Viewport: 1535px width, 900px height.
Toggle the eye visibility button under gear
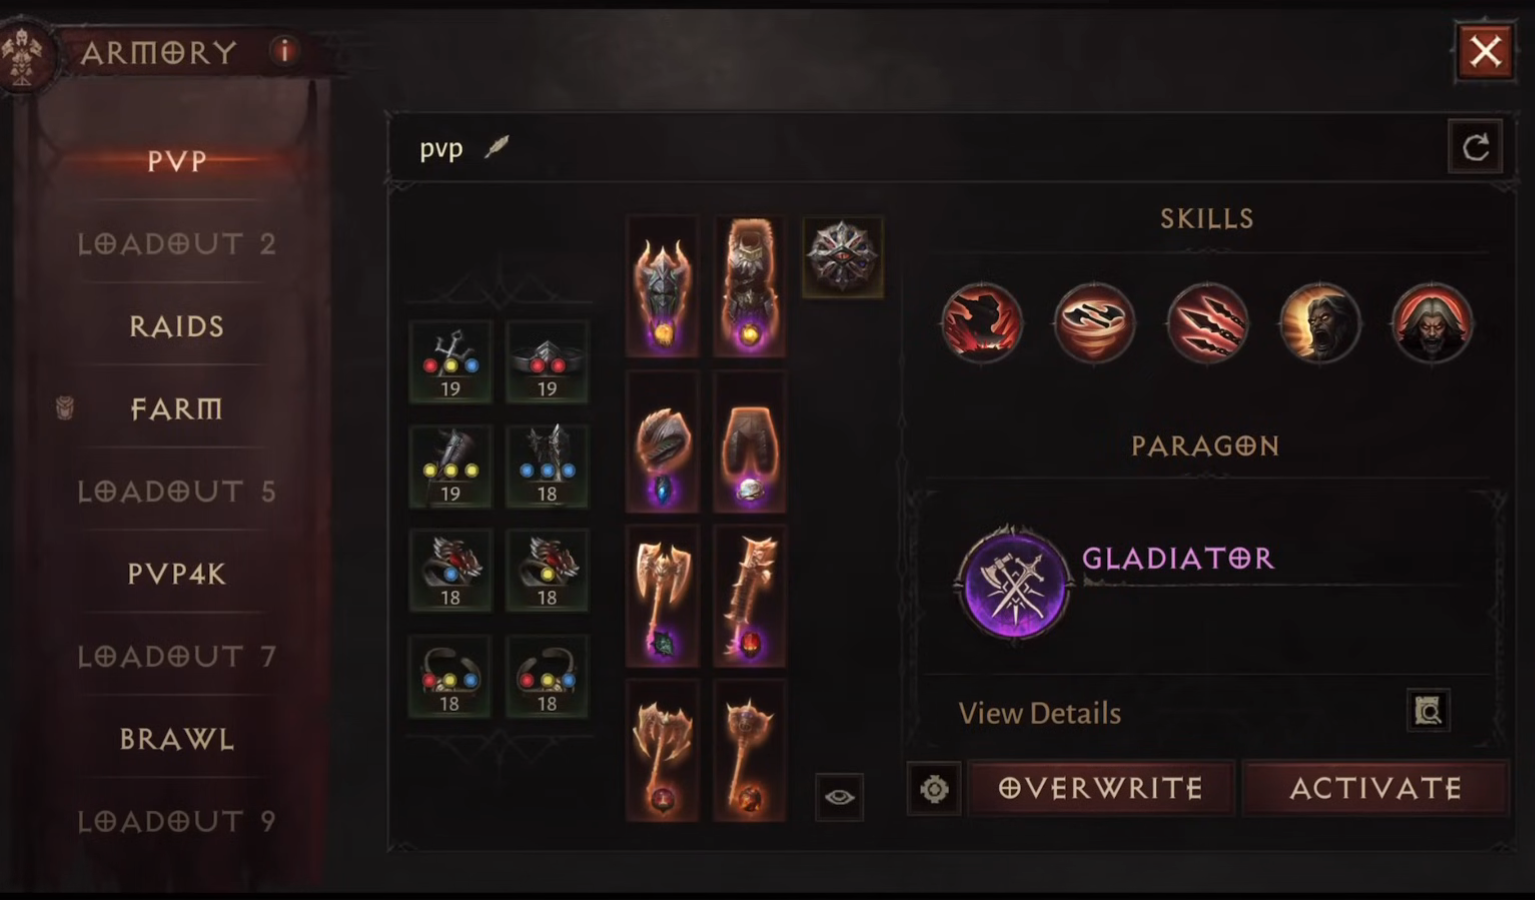tap(839, 797)
